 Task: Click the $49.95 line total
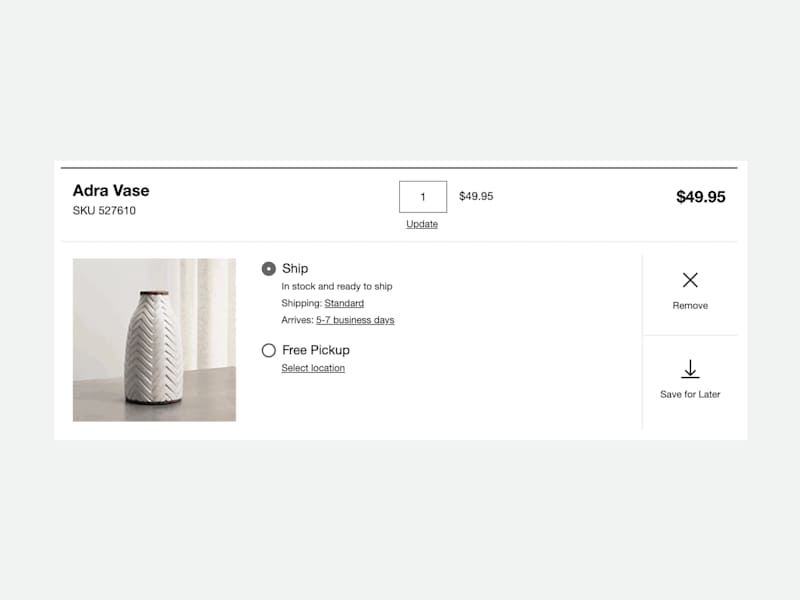pos(700,197)
